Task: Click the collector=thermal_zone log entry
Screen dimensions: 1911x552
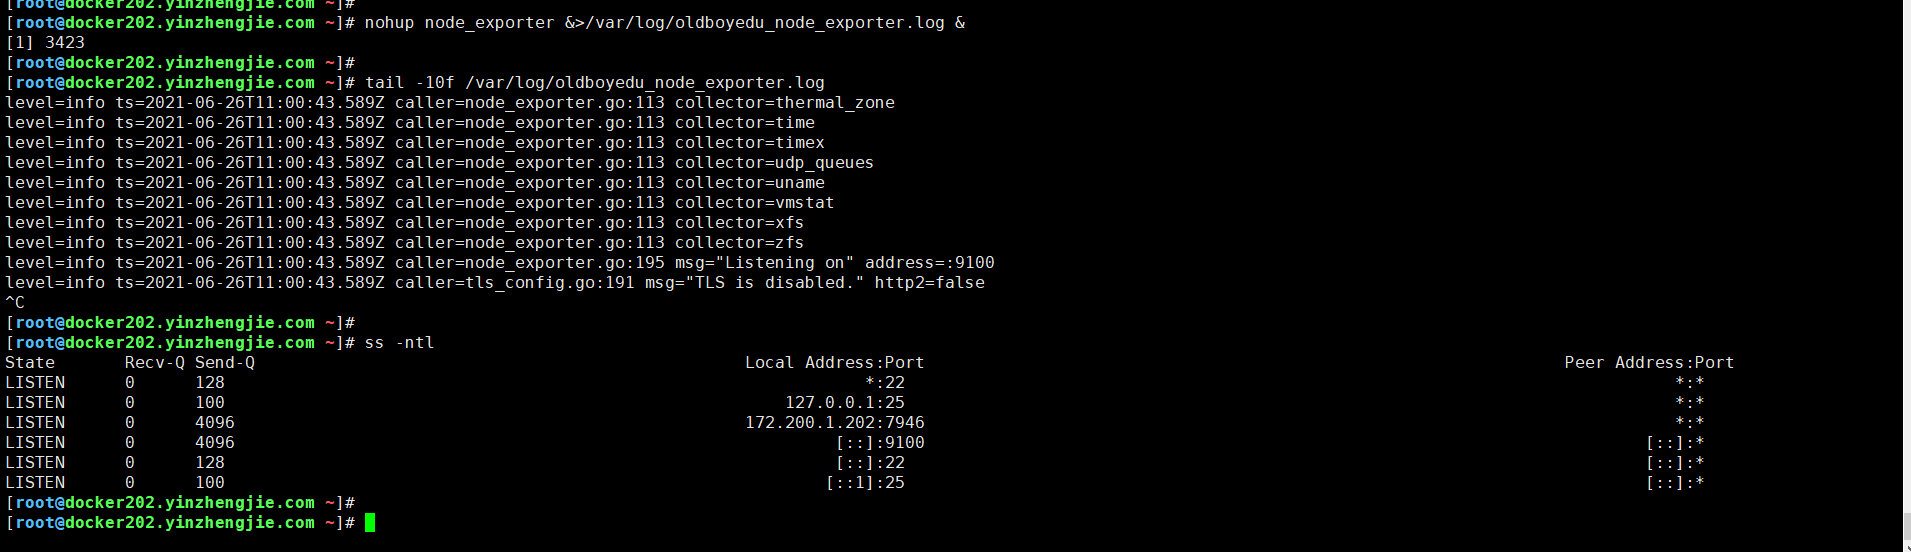Action: [450, 102]
